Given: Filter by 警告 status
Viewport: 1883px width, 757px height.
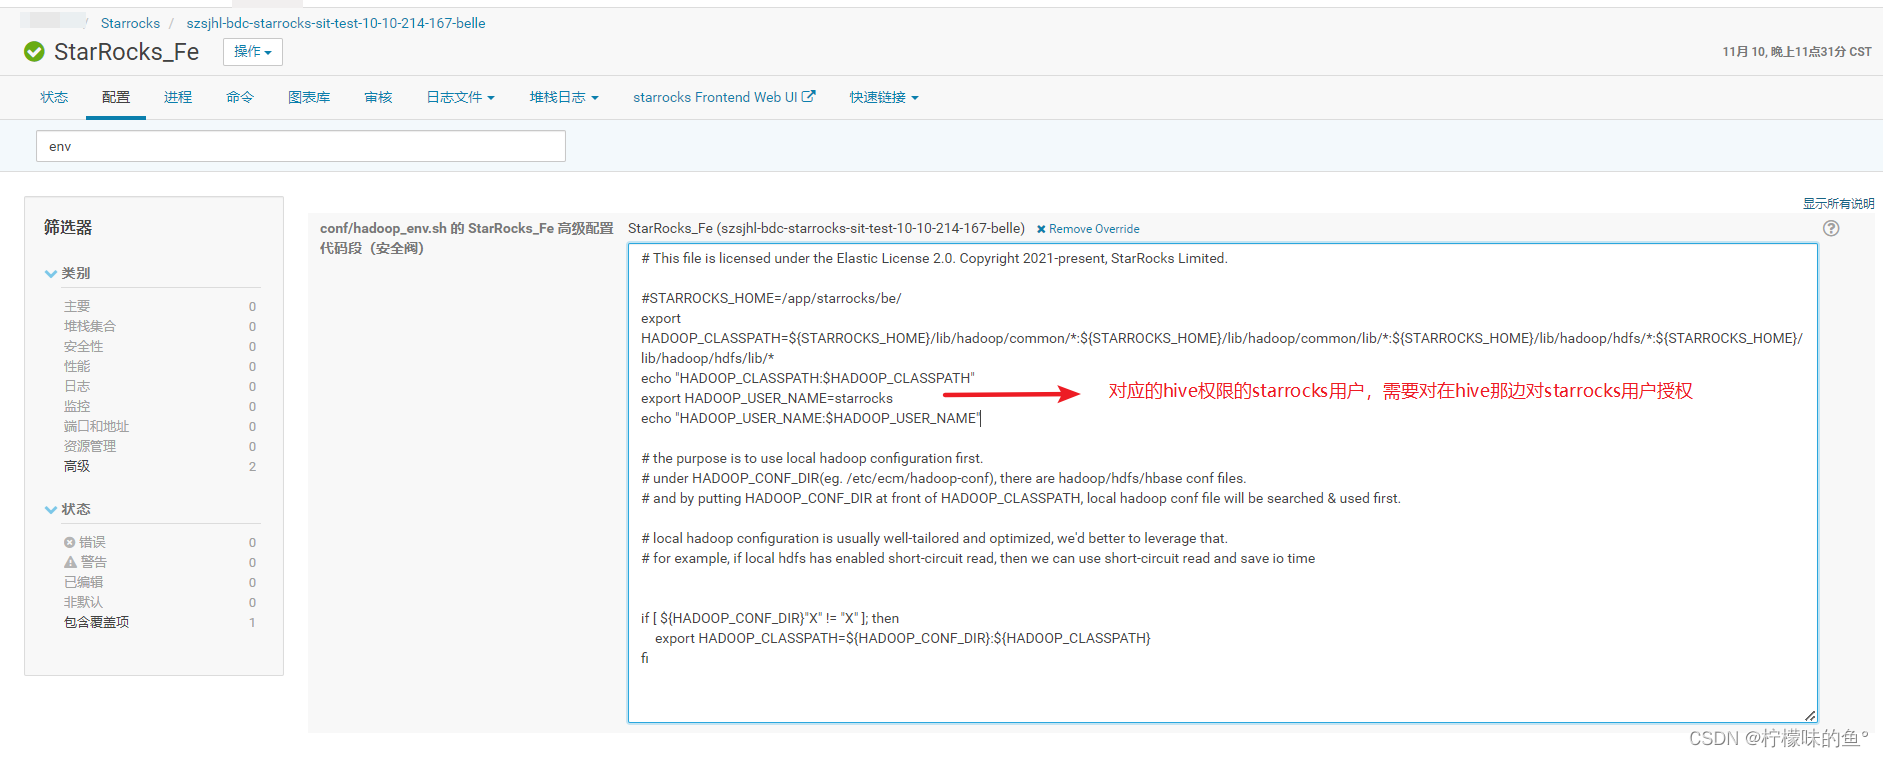Looking at the screenshot, I should click(x=94, y=562).
